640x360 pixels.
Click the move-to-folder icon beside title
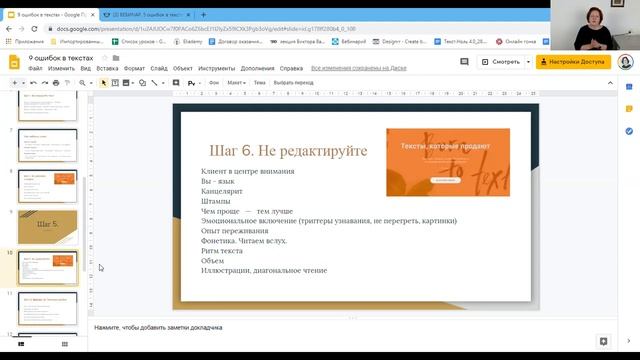(116, 58)
